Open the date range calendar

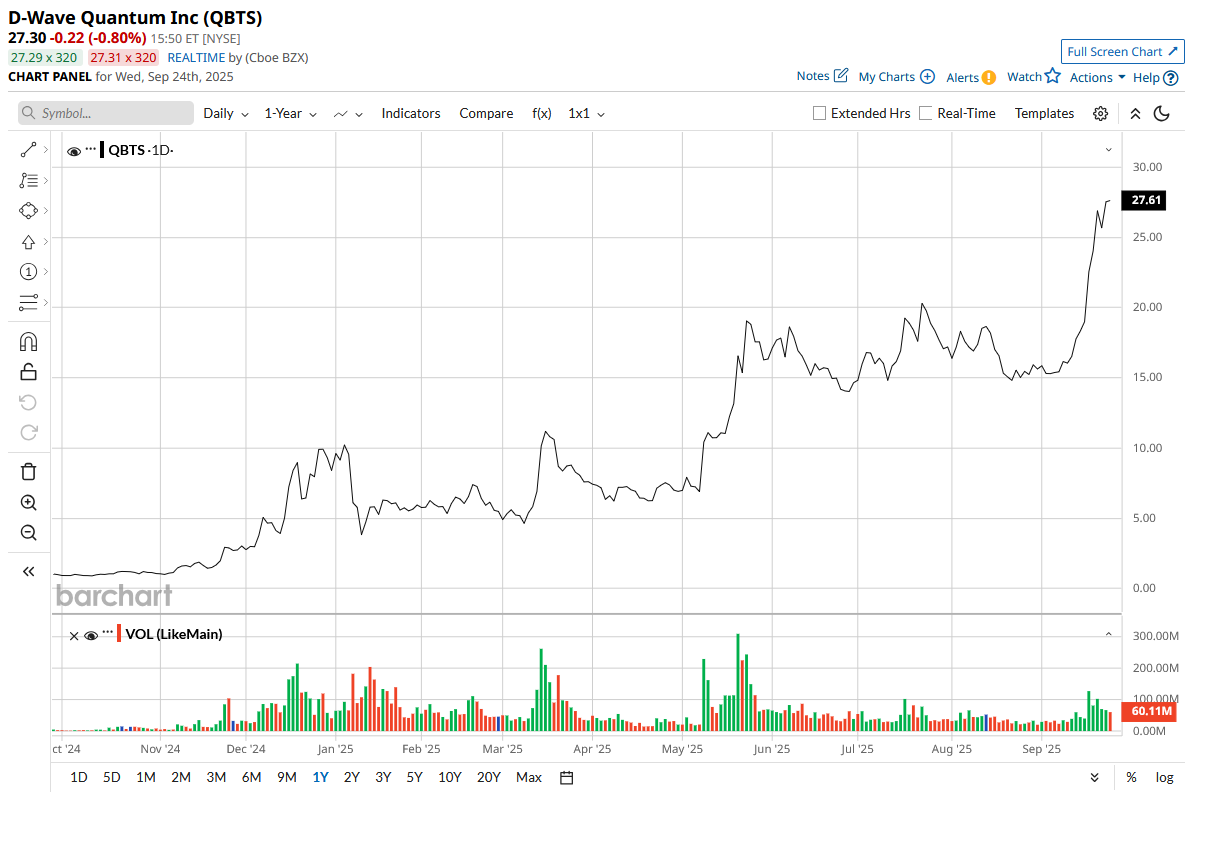coord(566,777)
